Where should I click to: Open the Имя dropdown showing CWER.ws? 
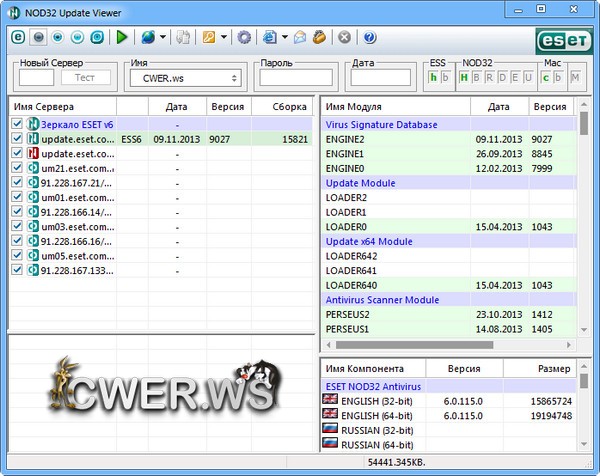point(185,78)
